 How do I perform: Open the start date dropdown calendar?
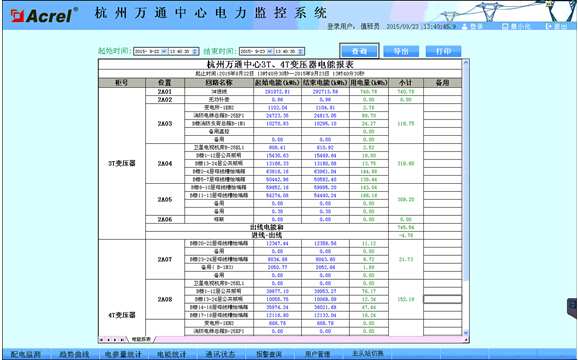[164, 51]
